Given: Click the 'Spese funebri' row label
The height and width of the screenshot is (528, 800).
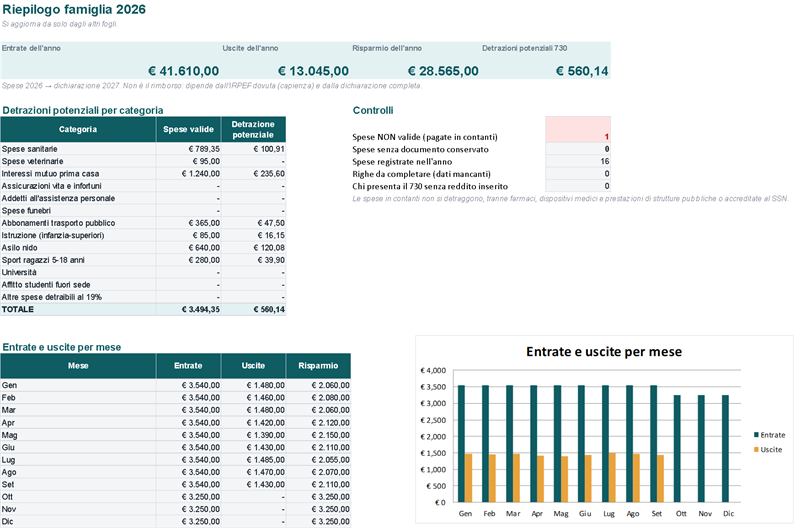Looking at the screenshot, I should click(x=26, y=211).
